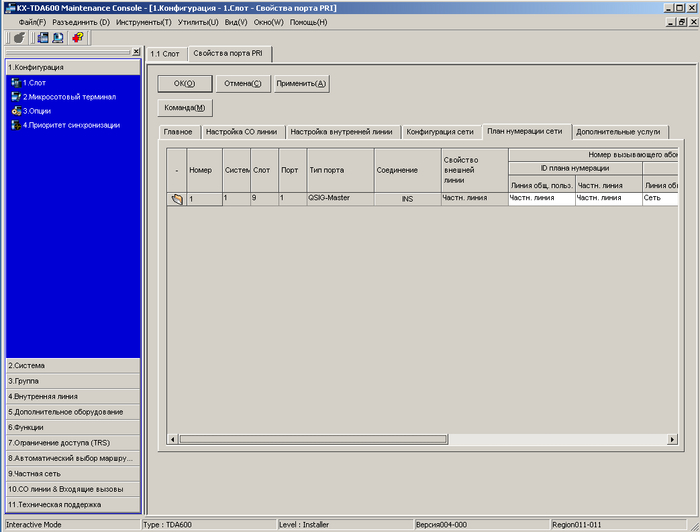Click the third toolbar icon with the blue screen

[x=57, y=37]
